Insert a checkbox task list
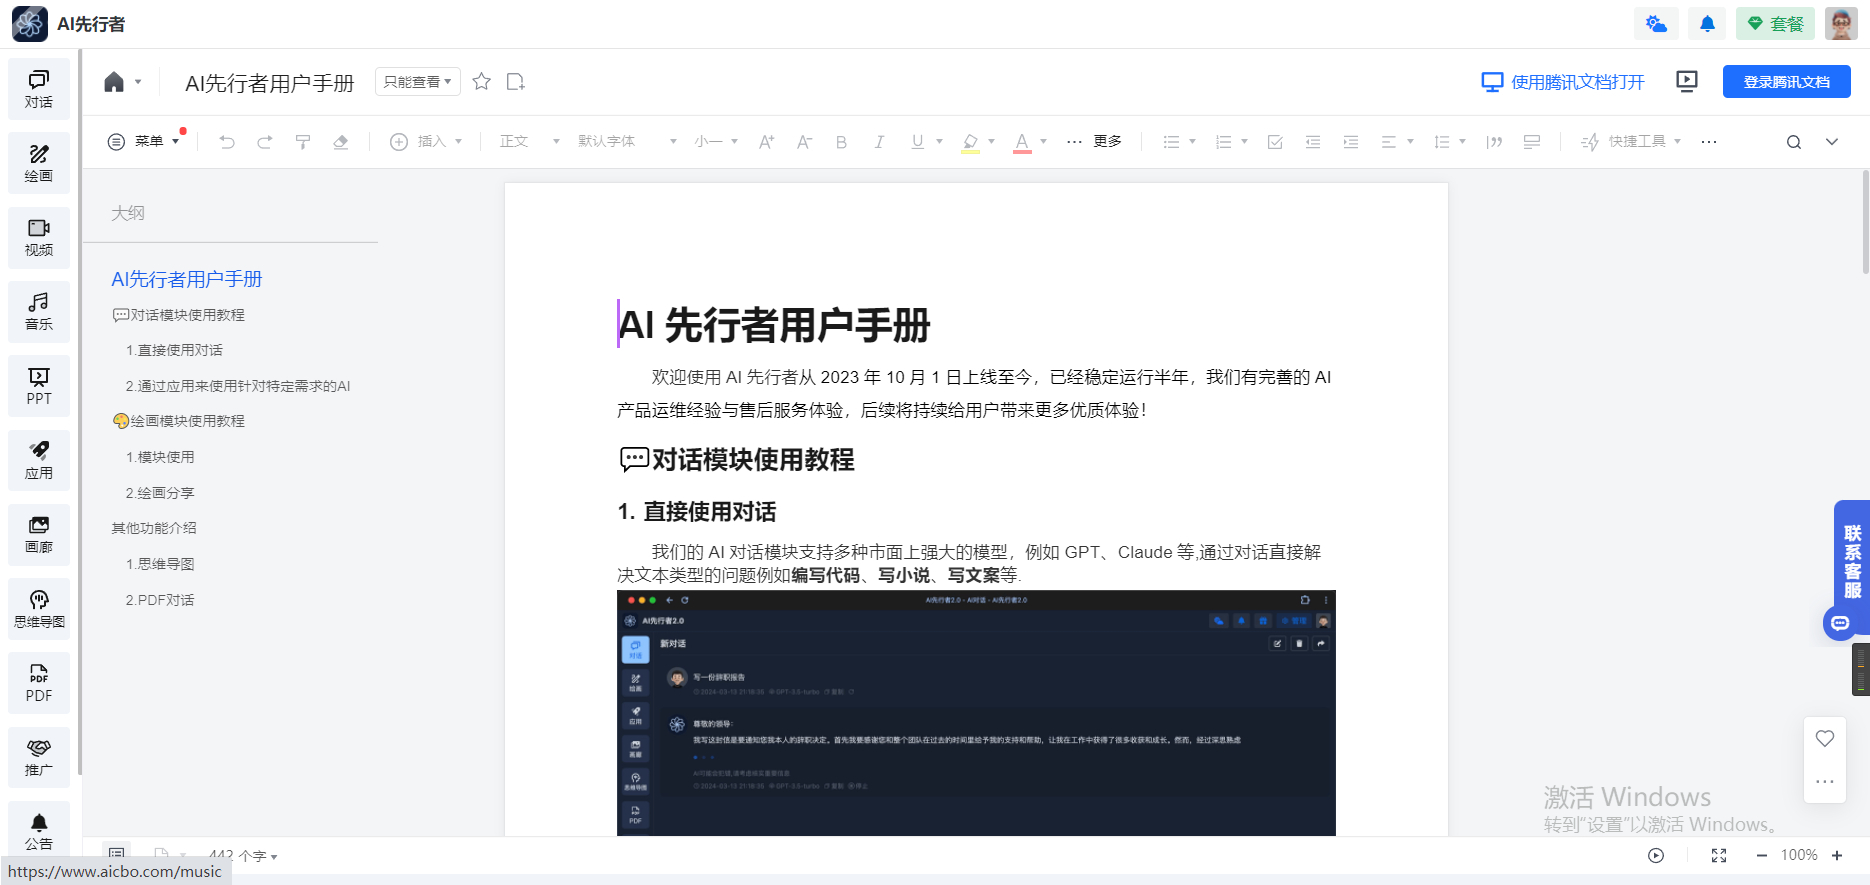 1275,142
